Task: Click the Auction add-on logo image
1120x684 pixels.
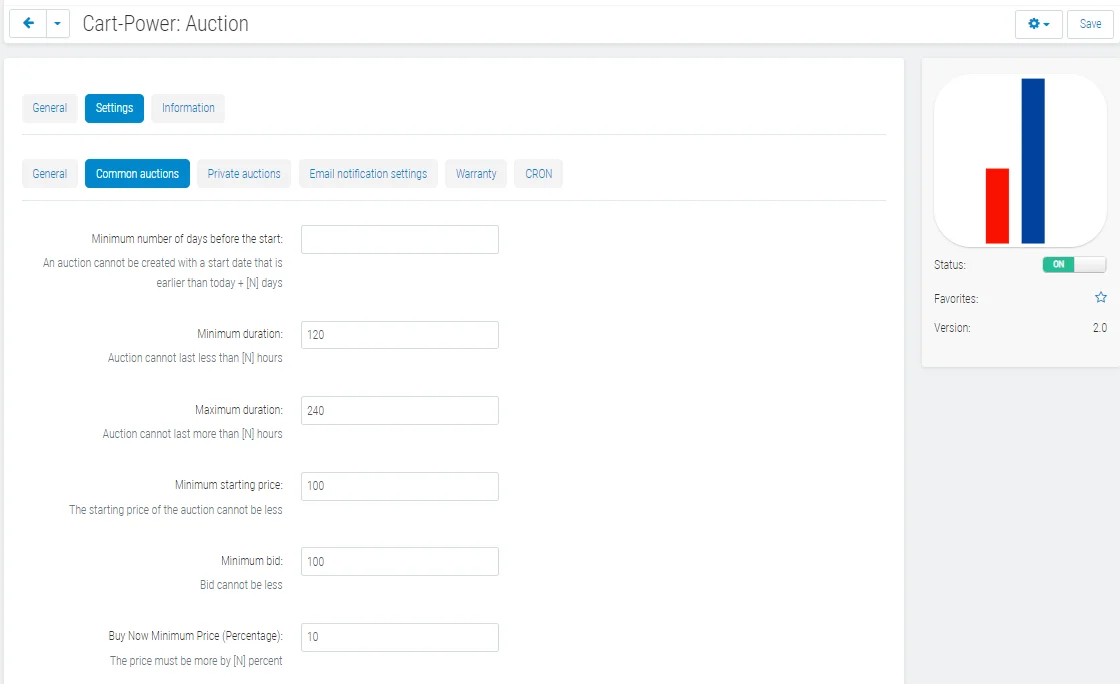Action: point(1020,161)
